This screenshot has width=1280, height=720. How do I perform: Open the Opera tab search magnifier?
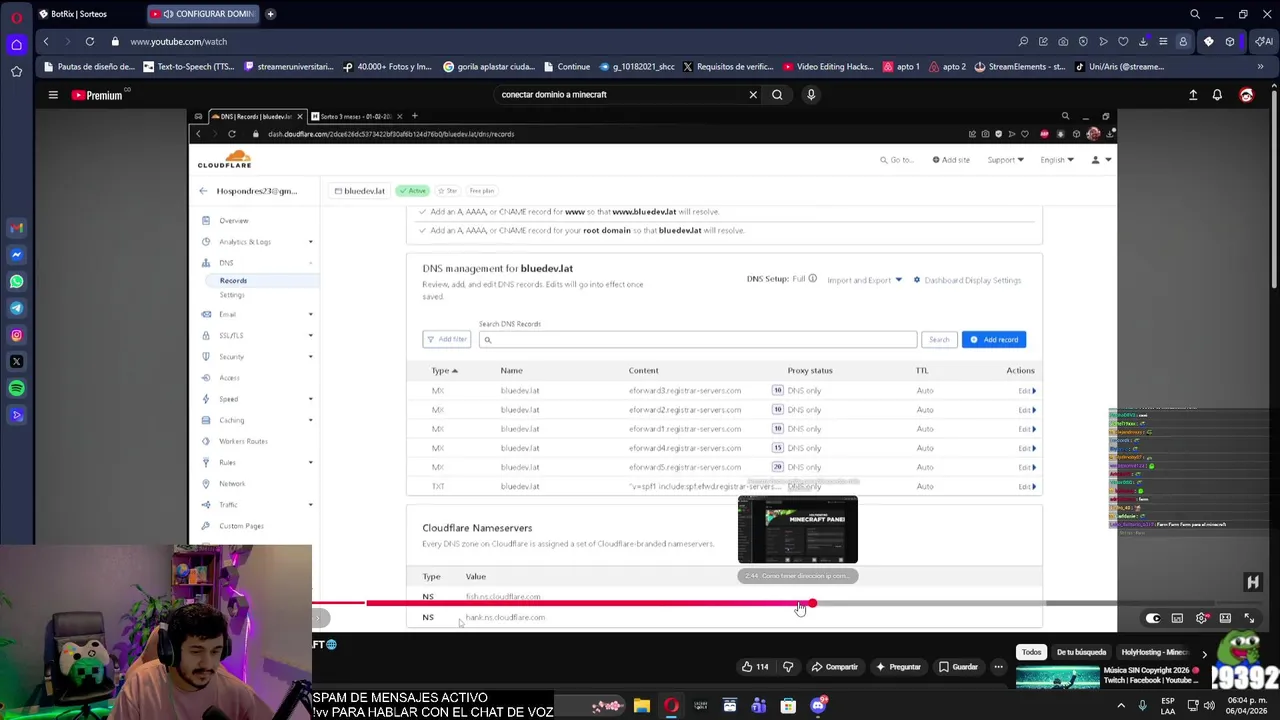click(x=1195, y=14)
